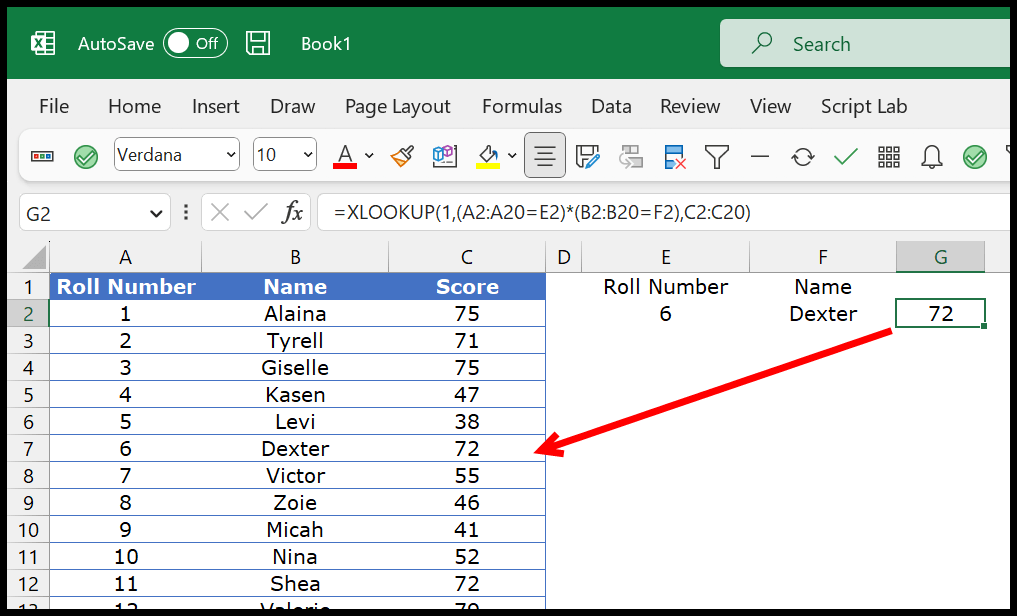This screenshot has height=616, width=1017.
Task: Click the Select All corner triangle
Action: click(x=34, y=257)
